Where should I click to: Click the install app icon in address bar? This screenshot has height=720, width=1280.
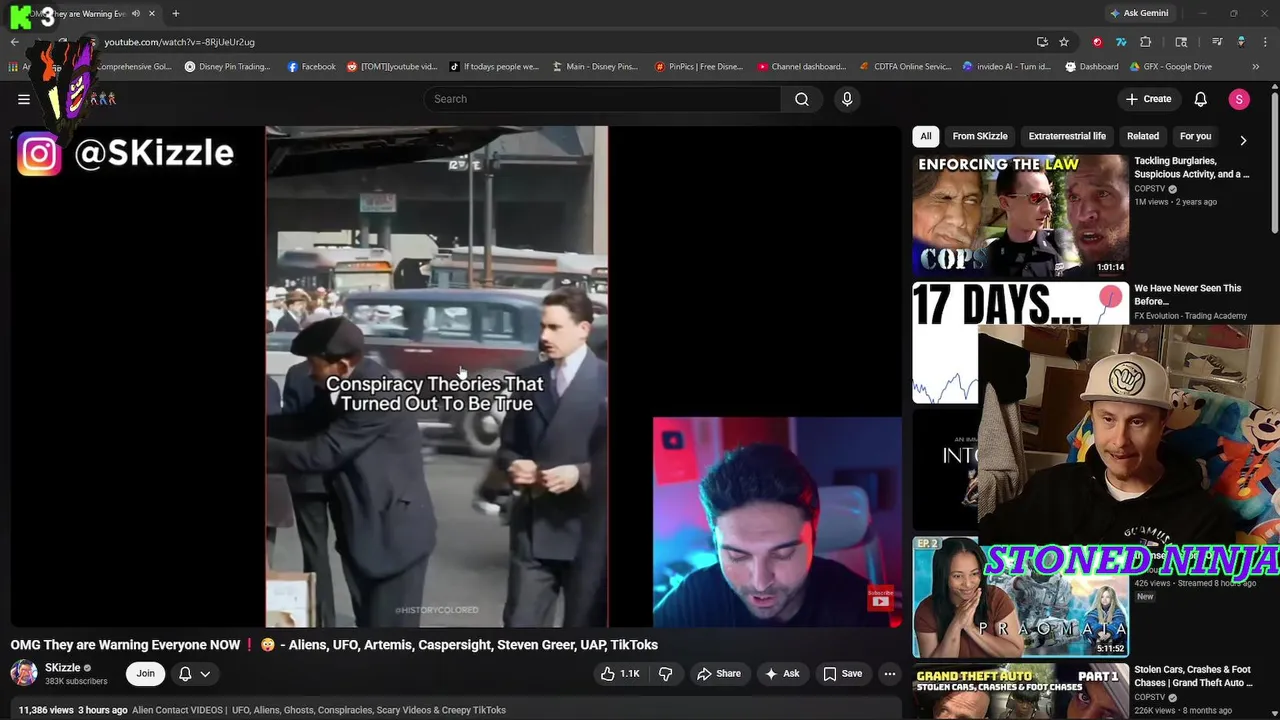point(1042,42)
